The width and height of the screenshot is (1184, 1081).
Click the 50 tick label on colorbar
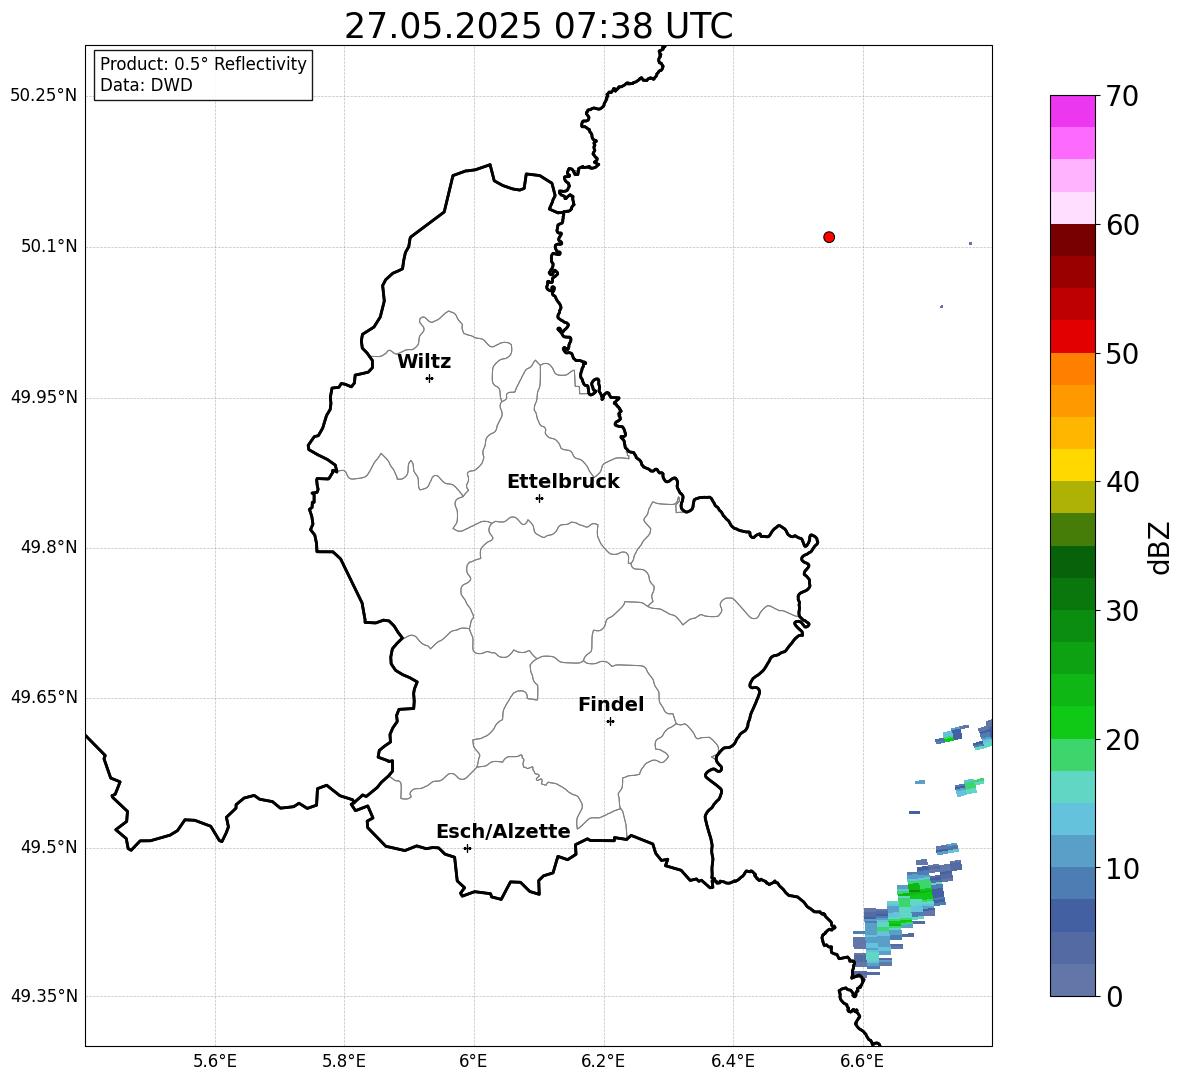coord(1122,353)
